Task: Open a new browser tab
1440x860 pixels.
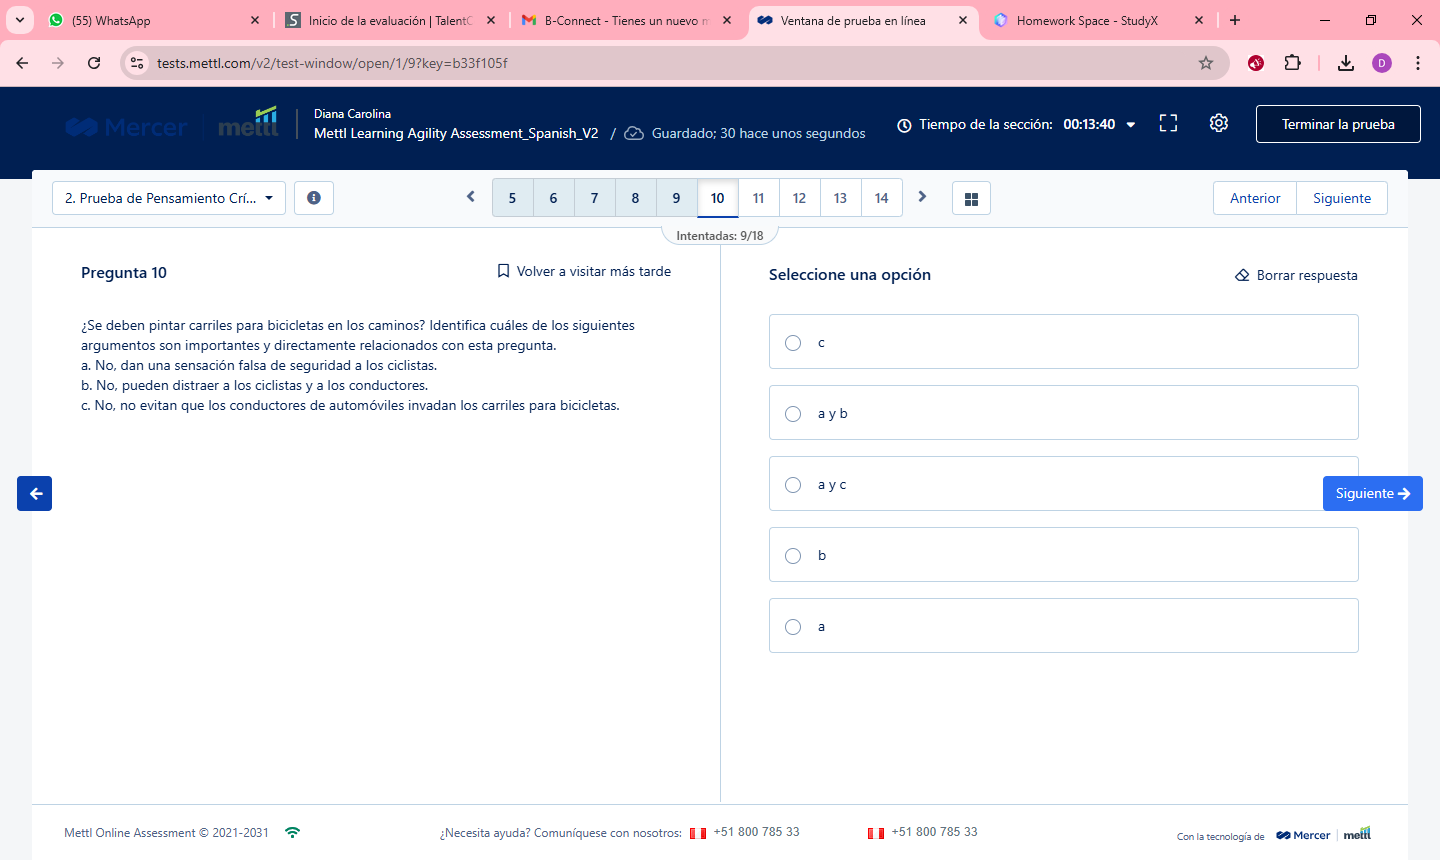Action: [x=1235, y=20]
